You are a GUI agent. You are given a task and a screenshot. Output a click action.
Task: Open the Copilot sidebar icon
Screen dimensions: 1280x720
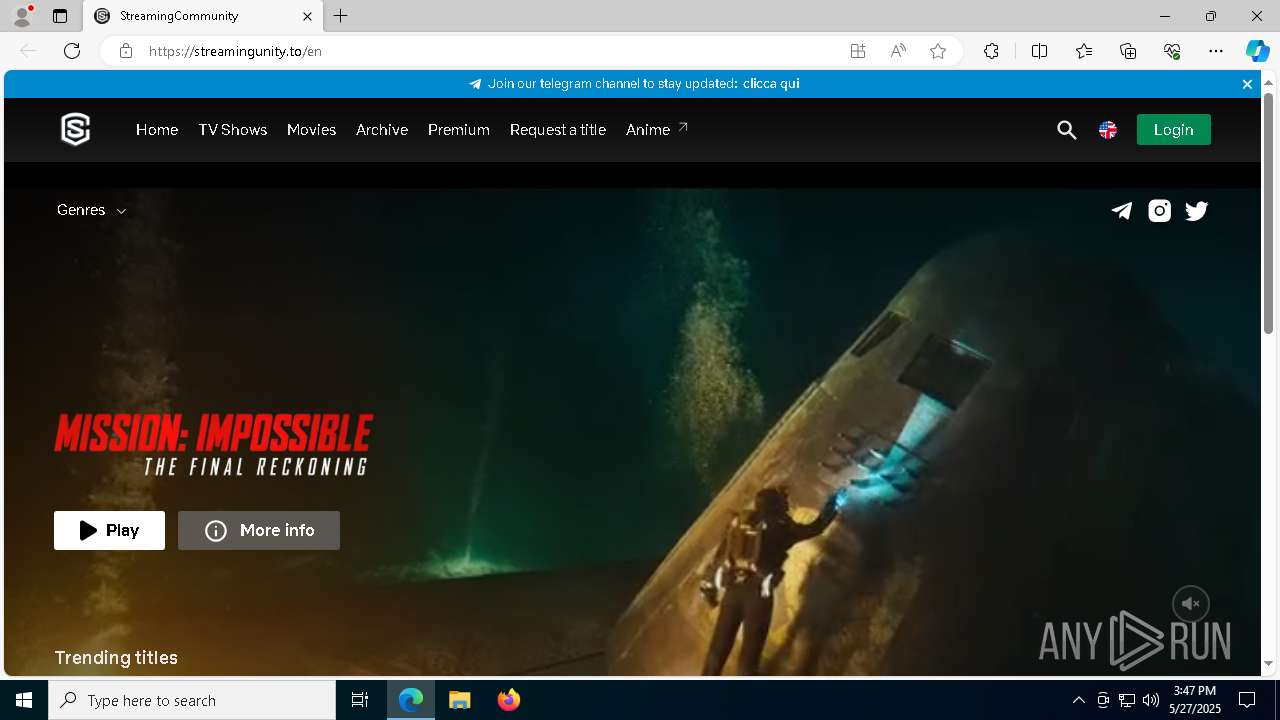(x=1257, y=51)
